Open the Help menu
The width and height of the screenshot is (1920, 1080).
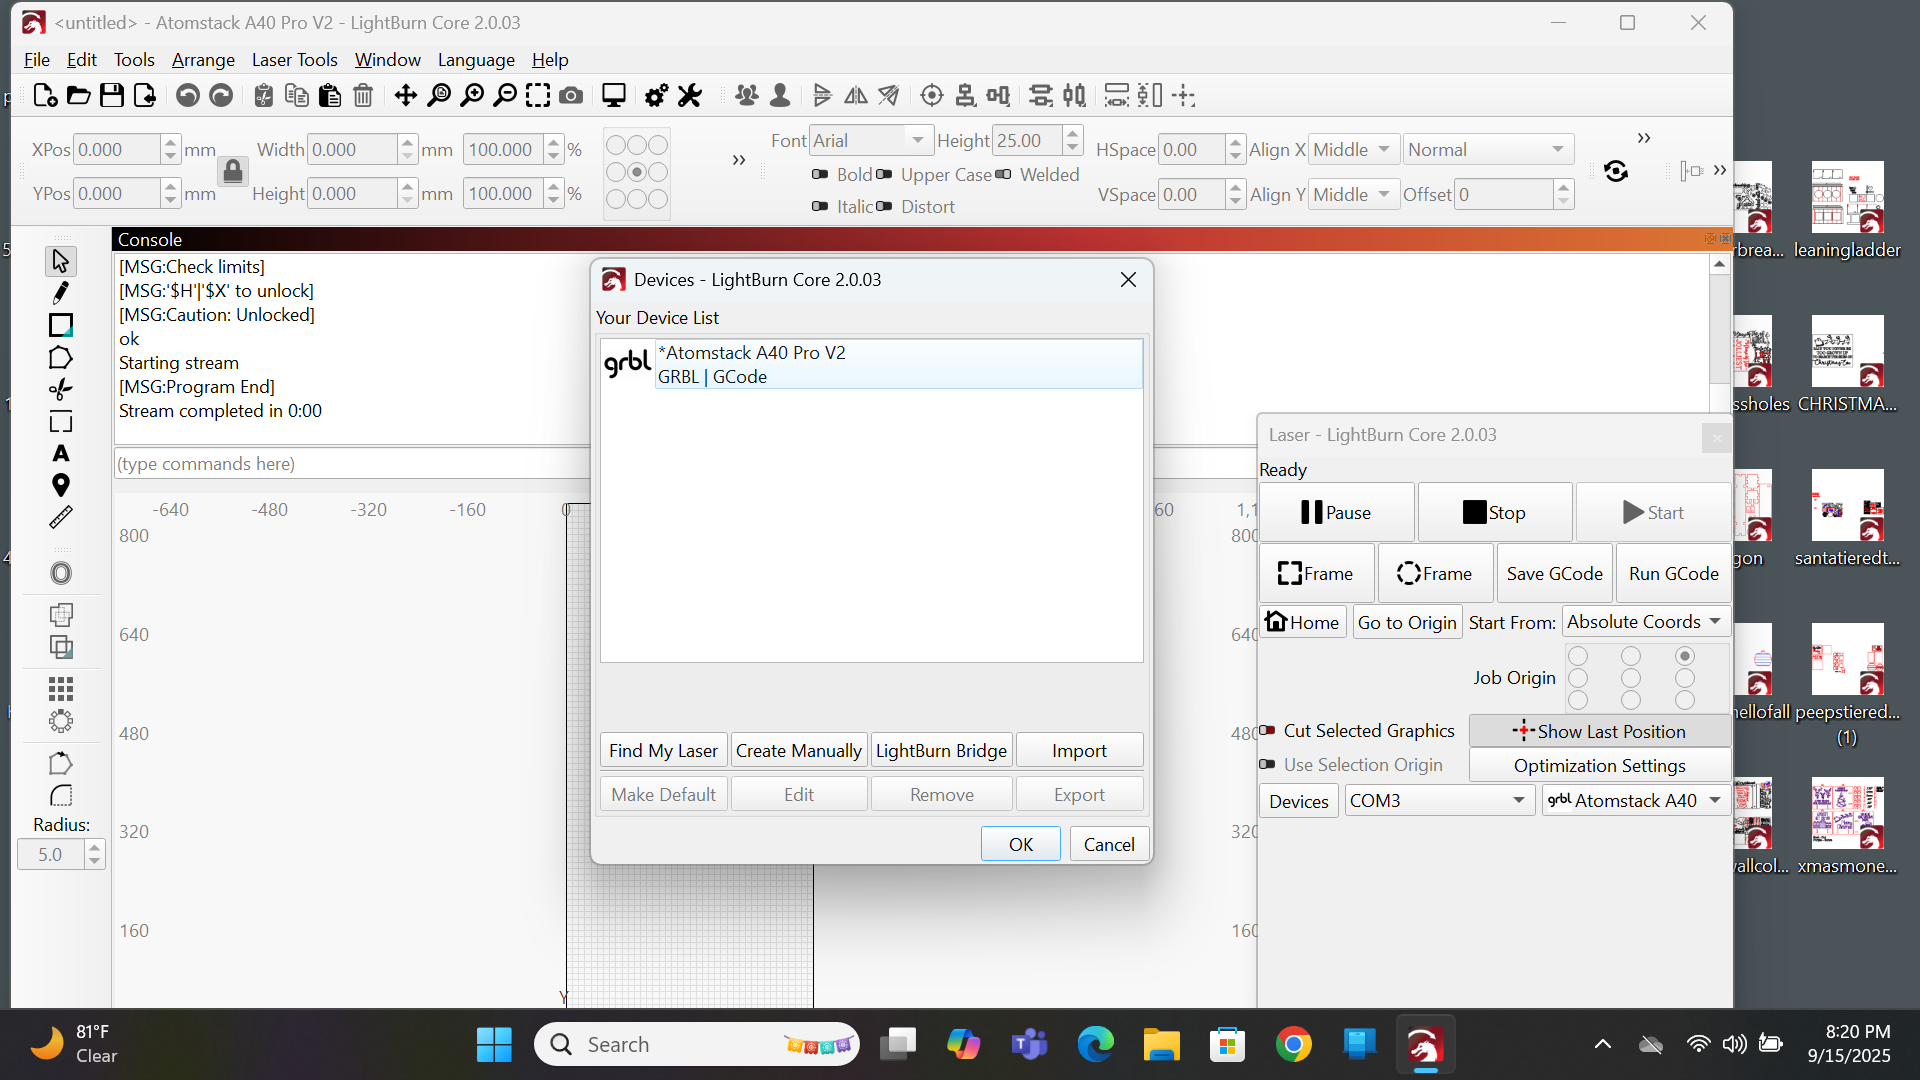[x=550, y=60]
